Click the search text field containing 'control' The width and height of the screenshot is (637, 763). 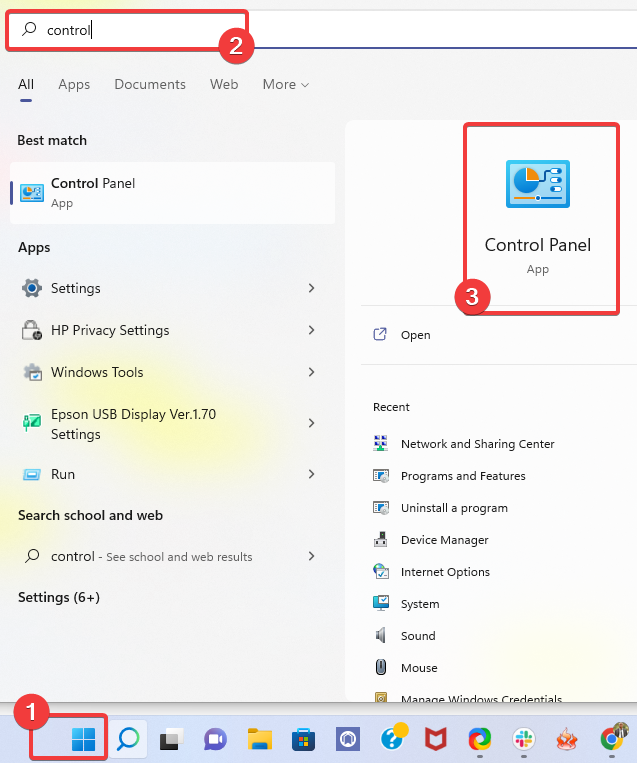(x=127, y=30)
